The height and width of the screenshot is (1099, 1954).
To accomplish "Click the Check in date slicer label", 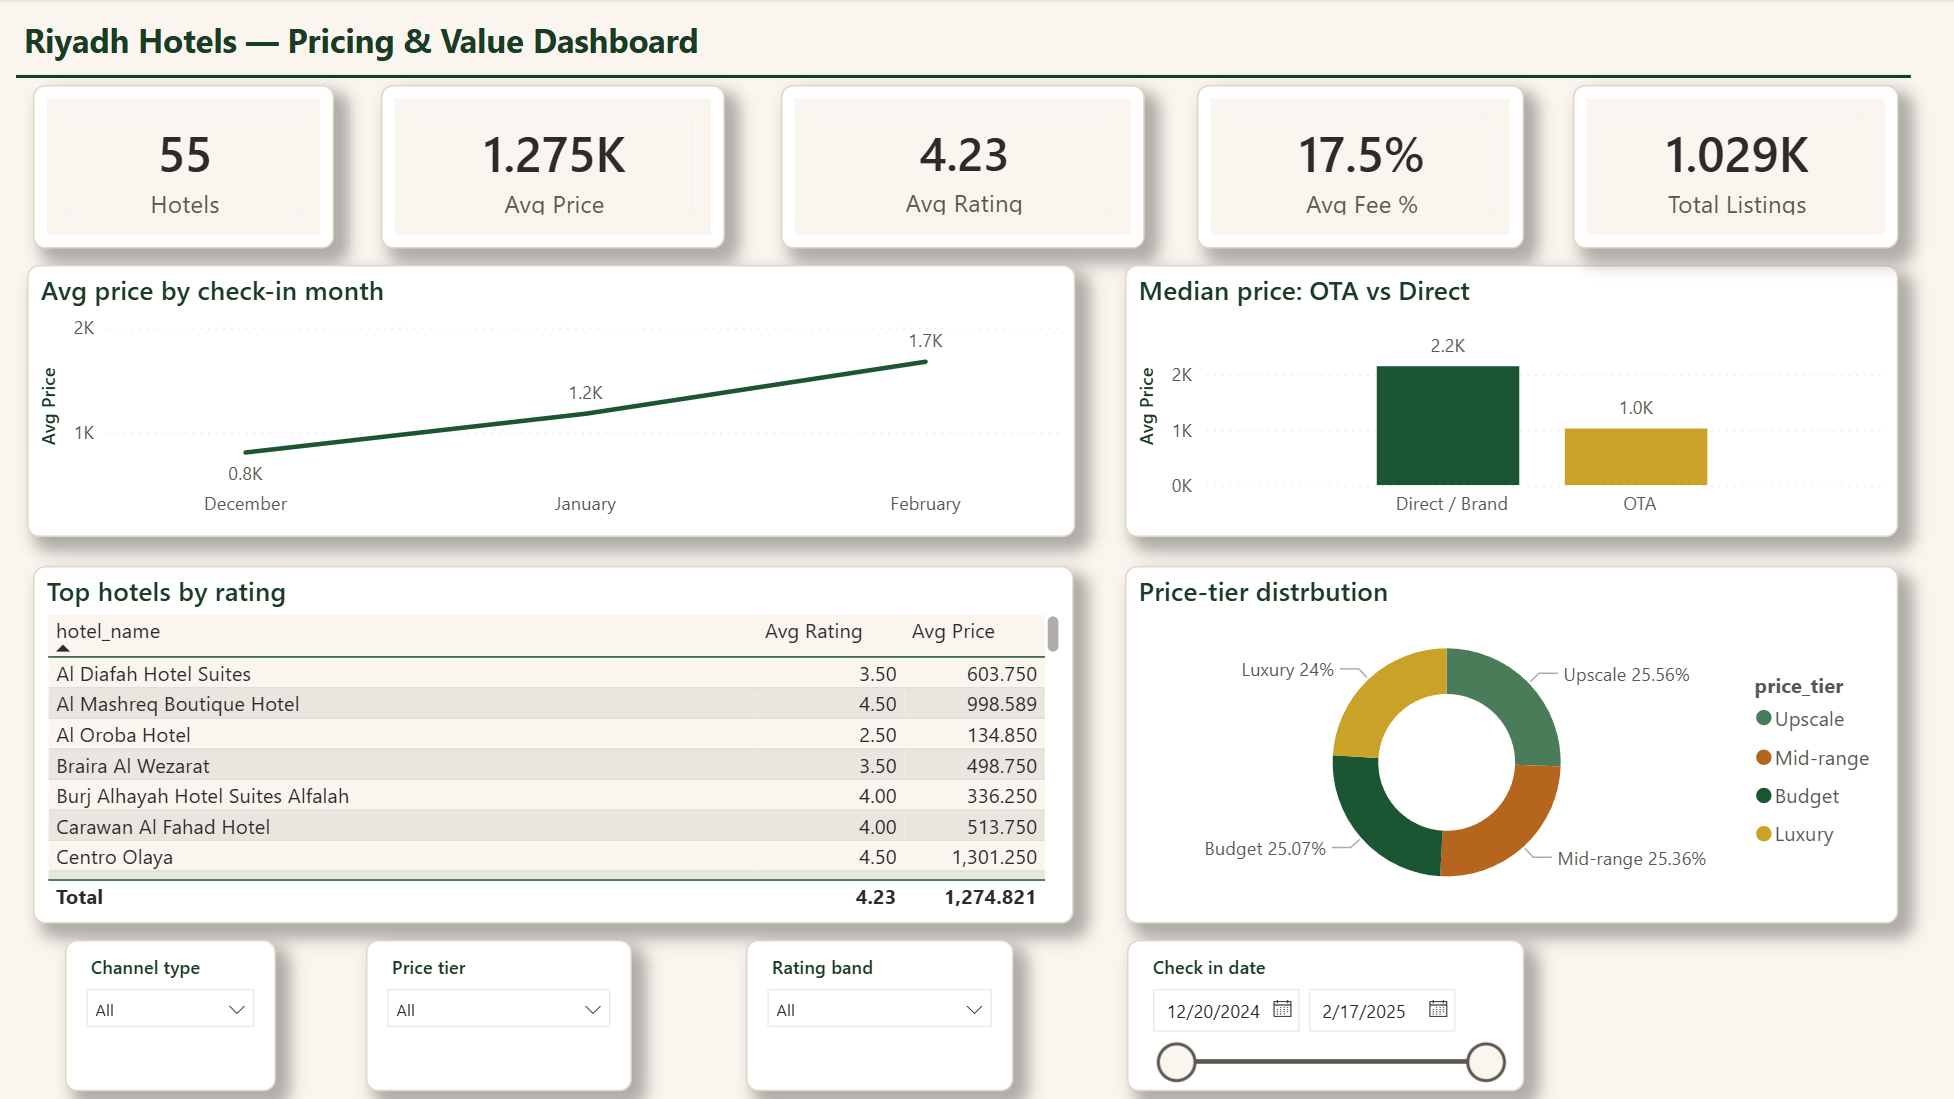I will (1208, 967).
